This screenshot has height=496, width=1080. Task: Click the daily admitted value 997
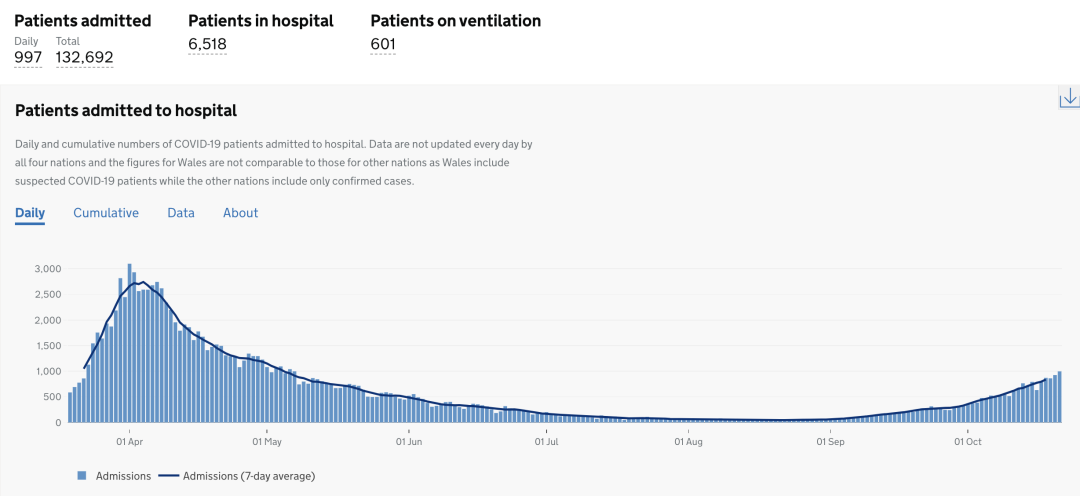click(28, 58)
